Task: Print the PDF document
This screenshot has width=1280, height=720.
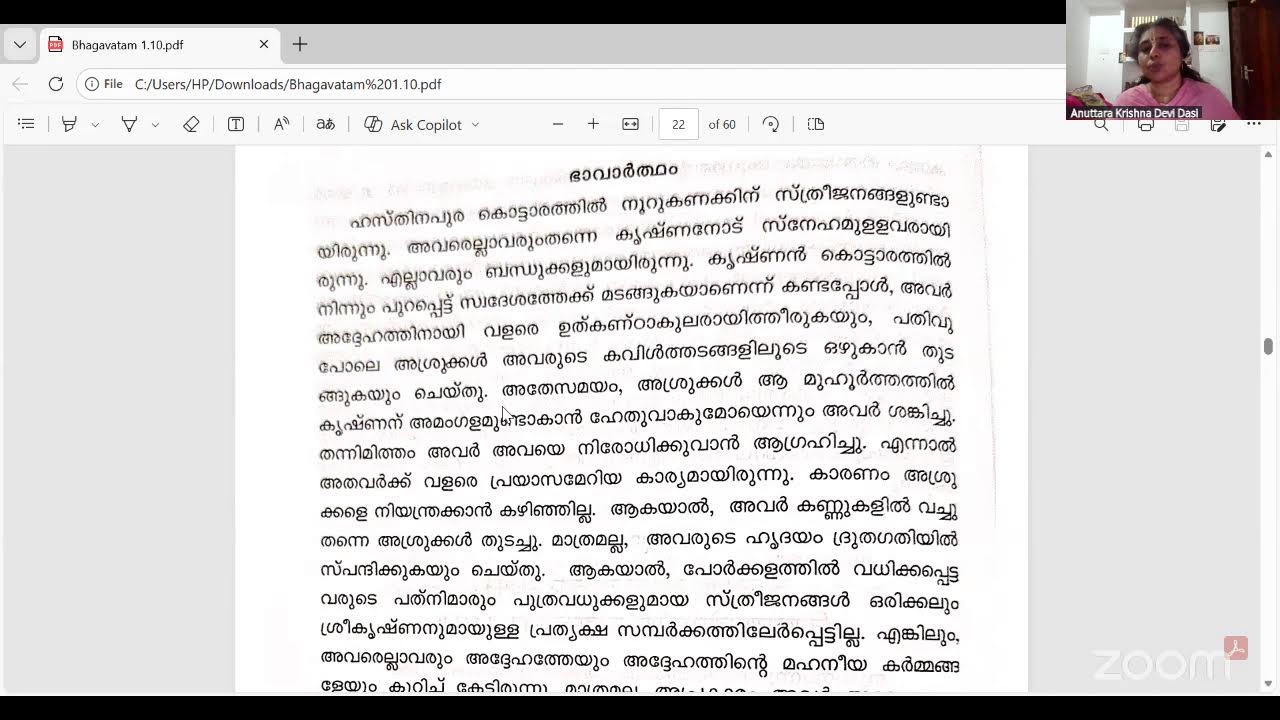Action: (1146, 126)
